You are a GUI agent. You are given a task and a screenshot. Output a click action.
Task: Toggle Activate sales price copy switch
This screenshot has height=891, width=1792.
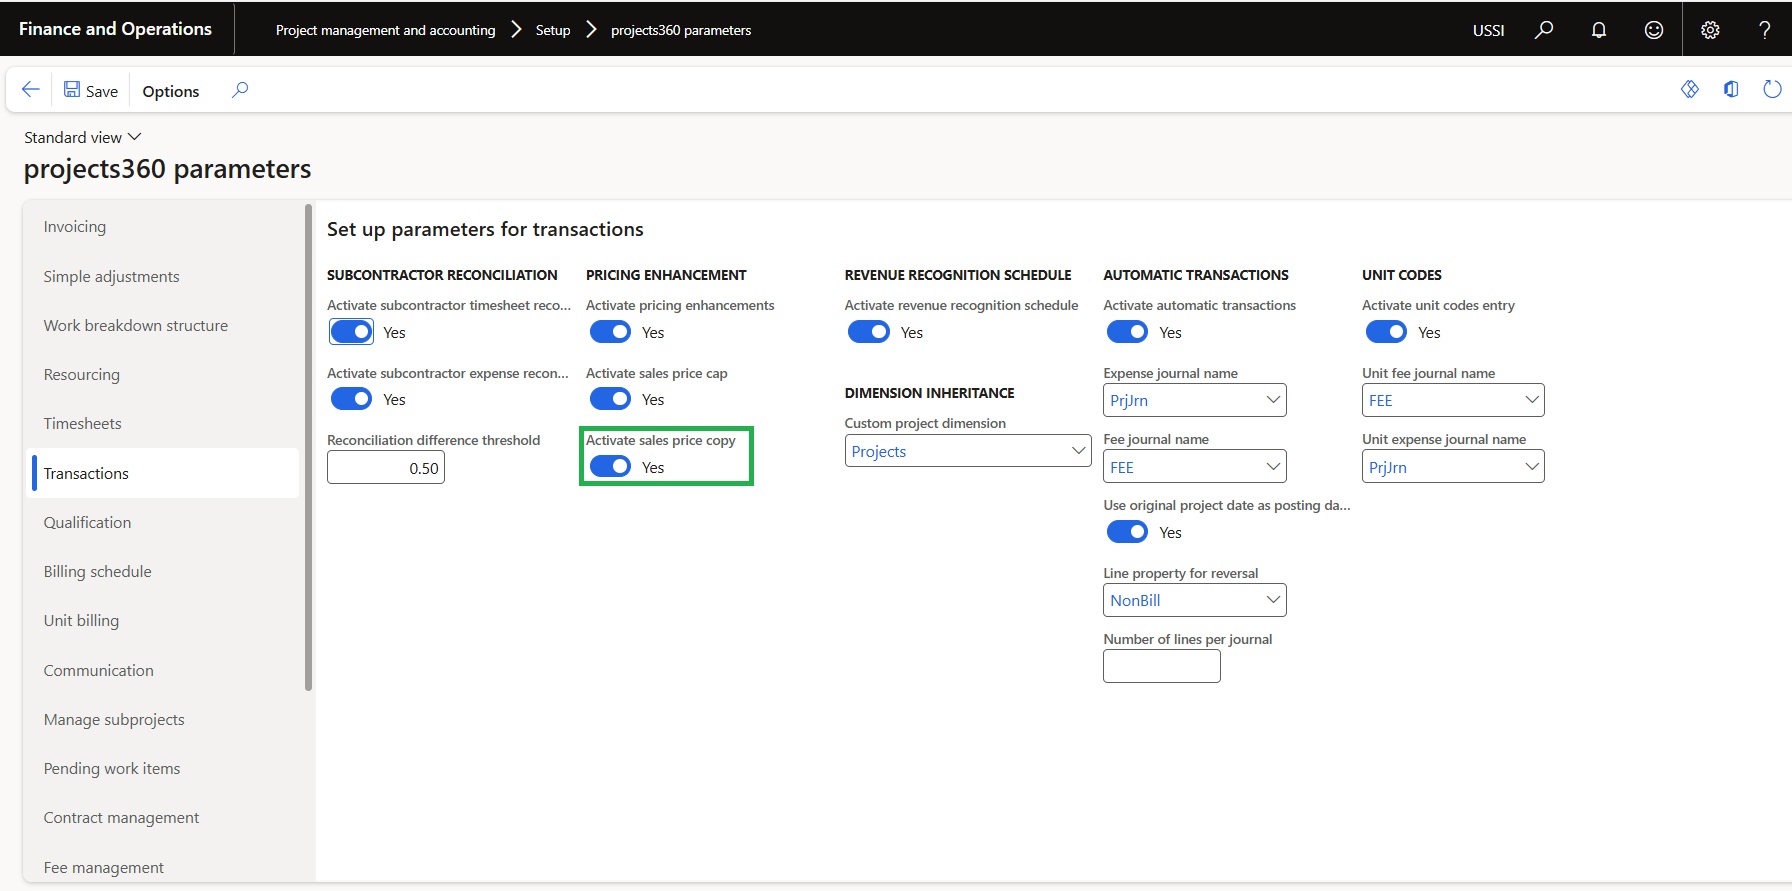(x=610, y=467)
